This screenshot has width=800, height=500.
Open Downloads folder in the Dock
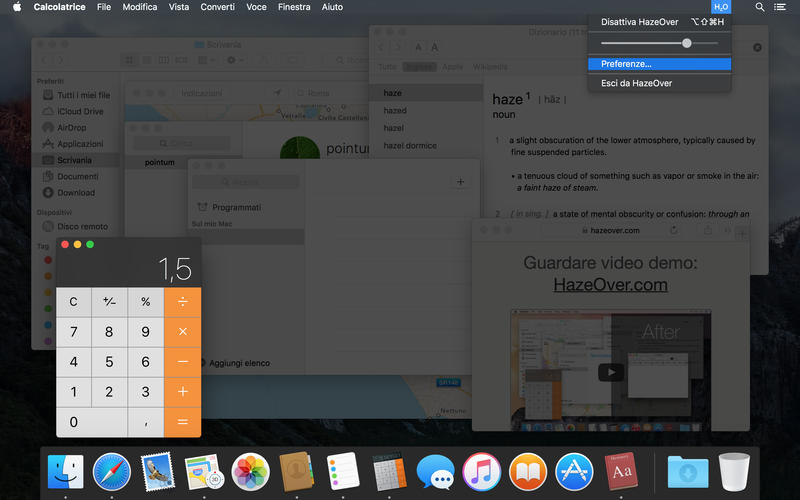[x=688, y=472]
